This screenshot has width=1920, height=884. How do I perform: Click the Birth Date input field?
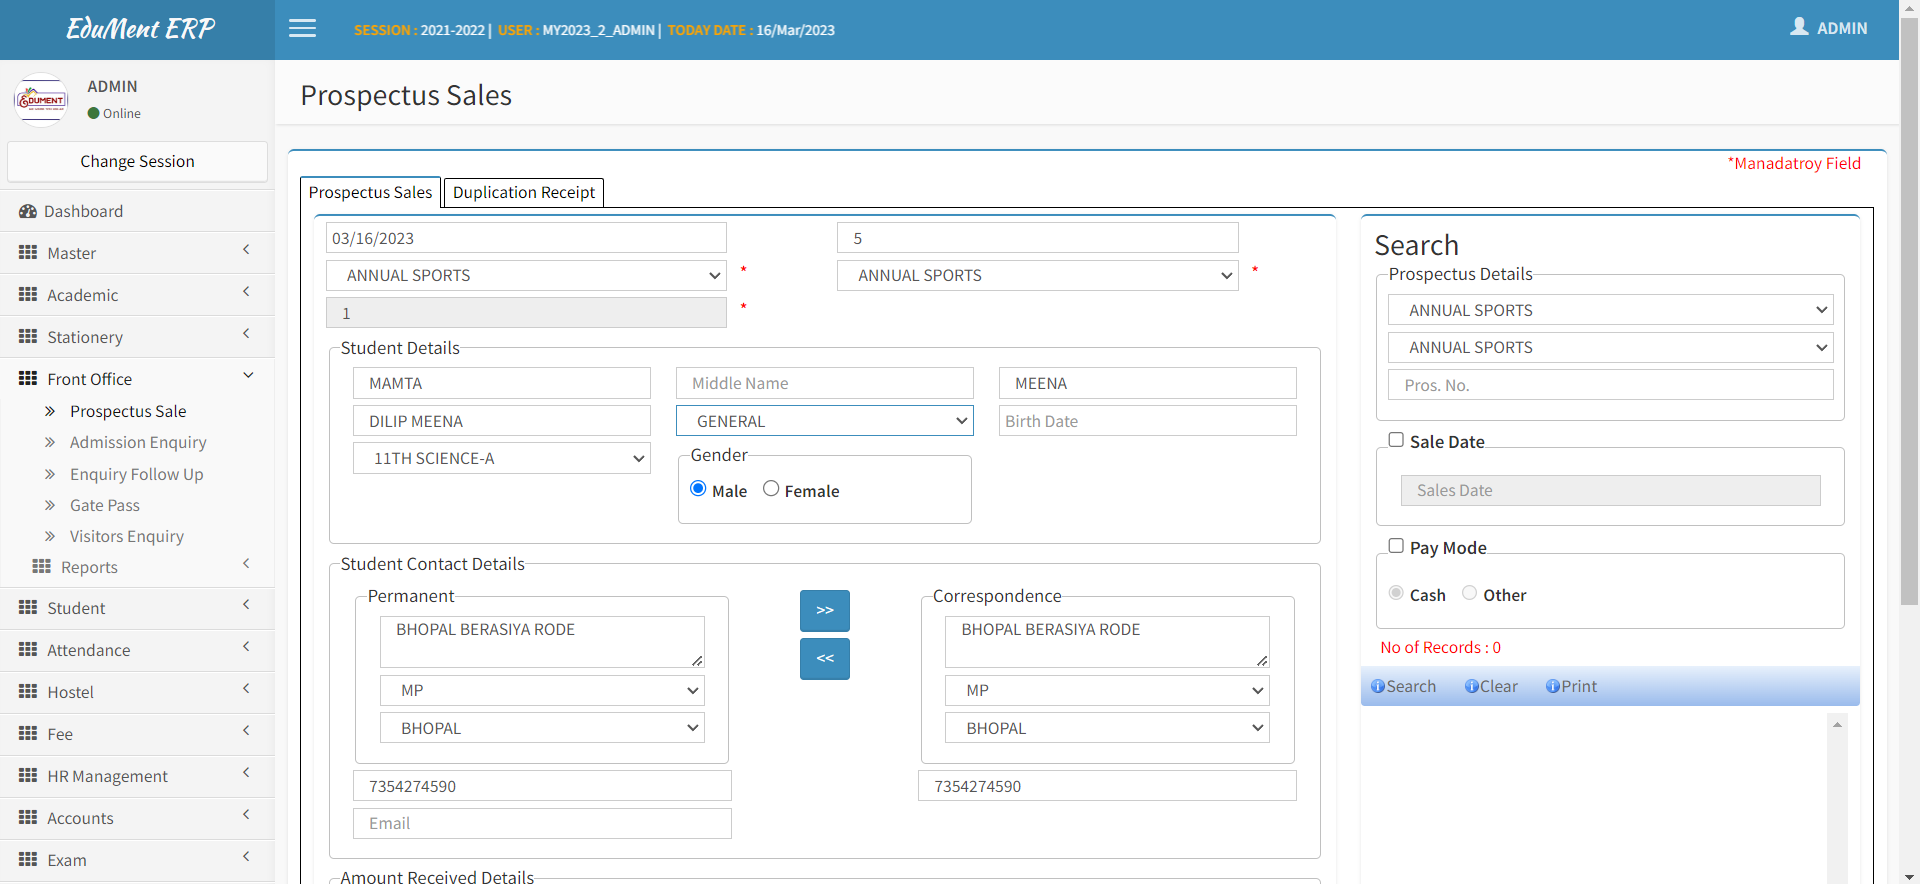(1147, 421)
